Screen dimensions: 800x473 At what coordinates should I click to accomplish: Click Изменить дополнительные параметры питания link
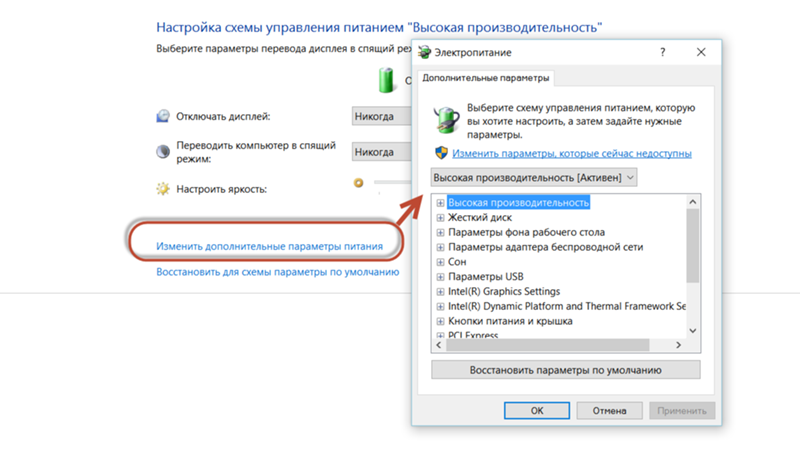[269, 246]
